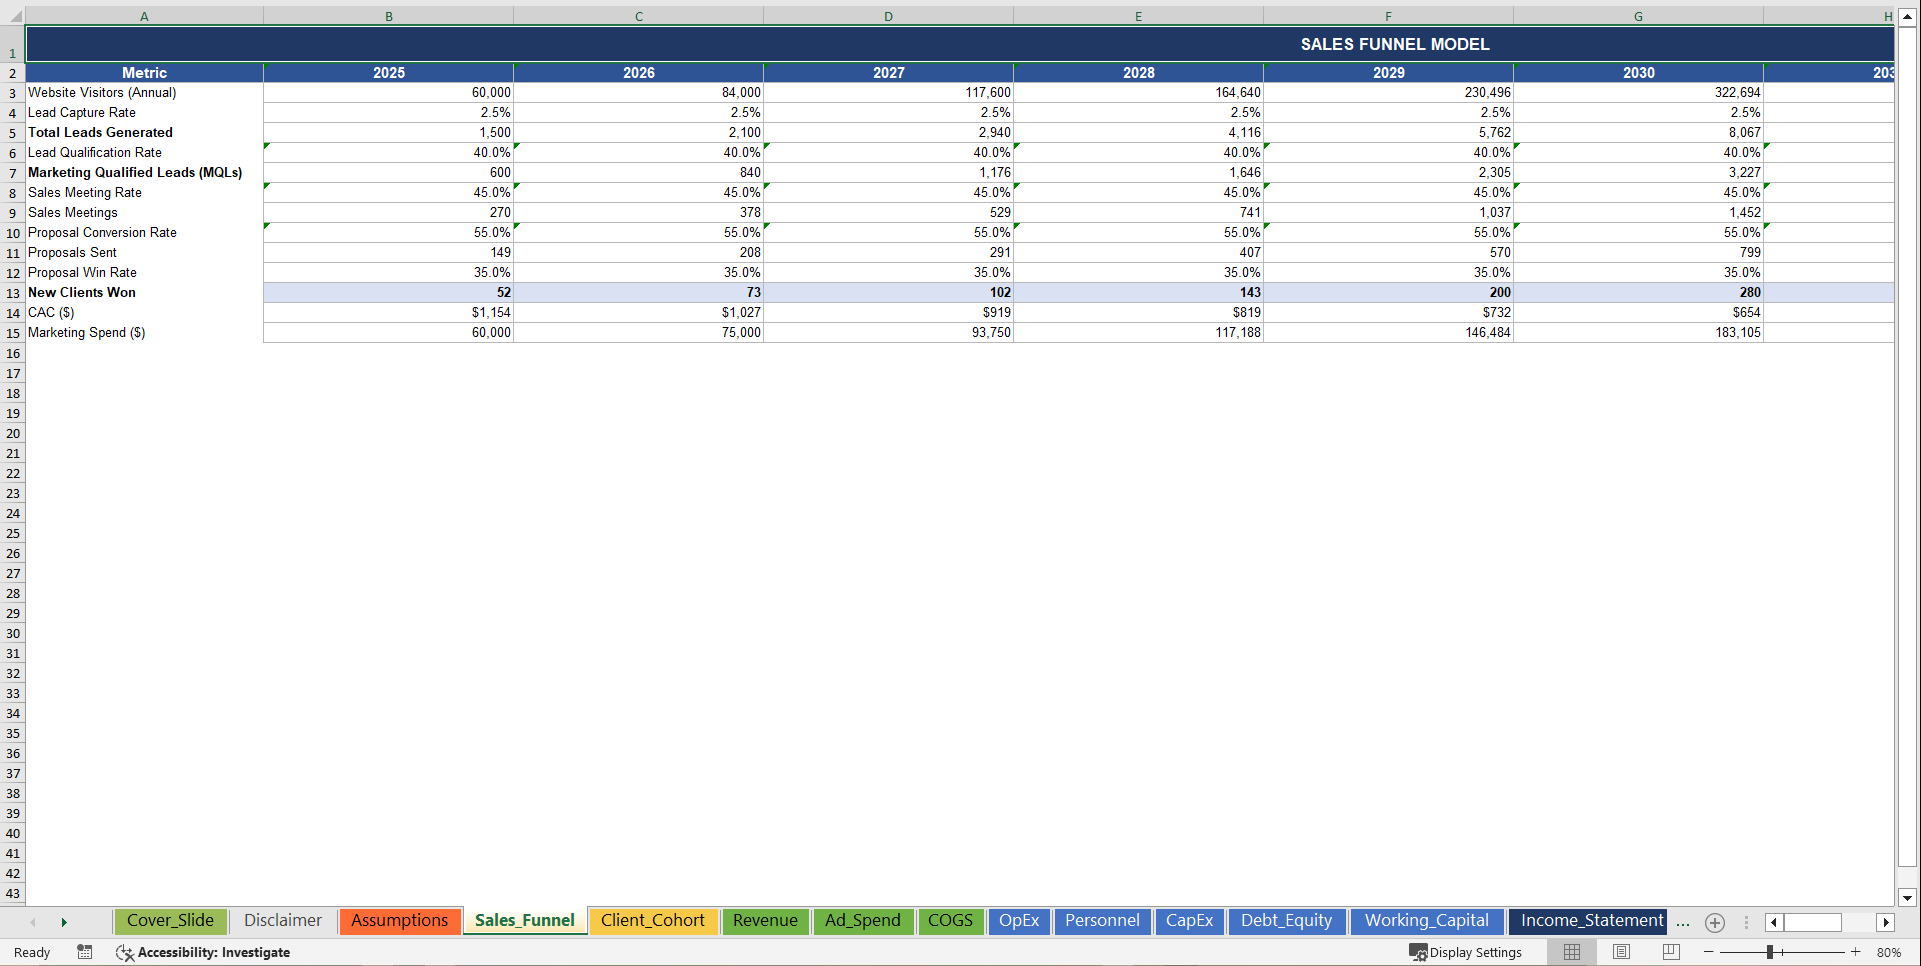Zoom out using the minus control
The height and width of the screenshot is (966, 1921).
coord(1708,952)
